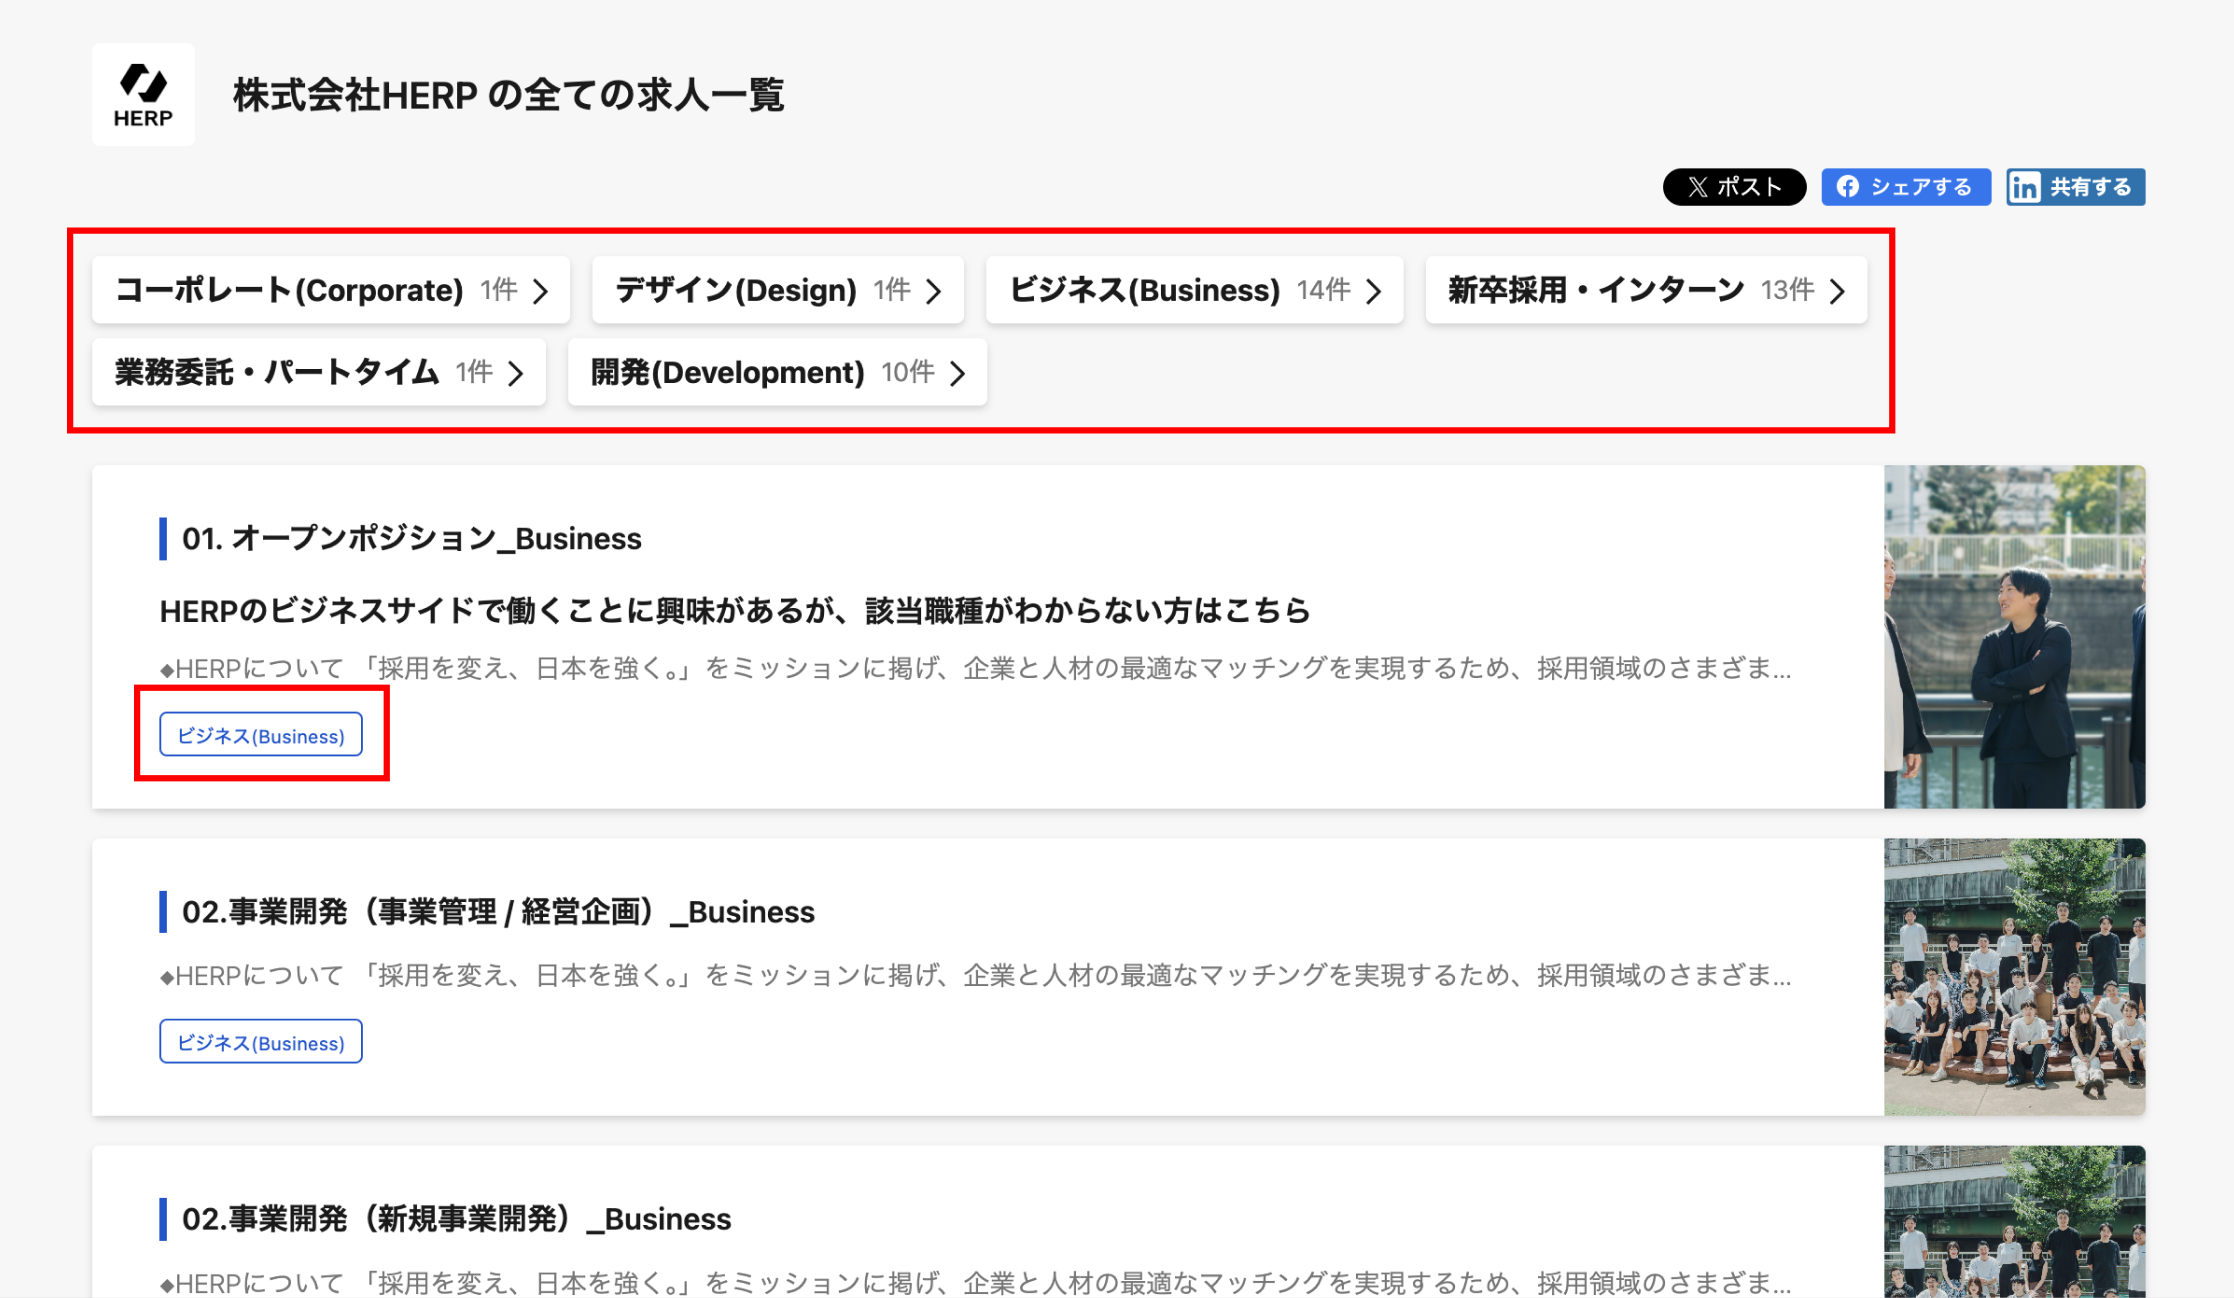Click chevron on the Corporate category
This screenshot has width=2234, height=1298.
coord(541,291)
